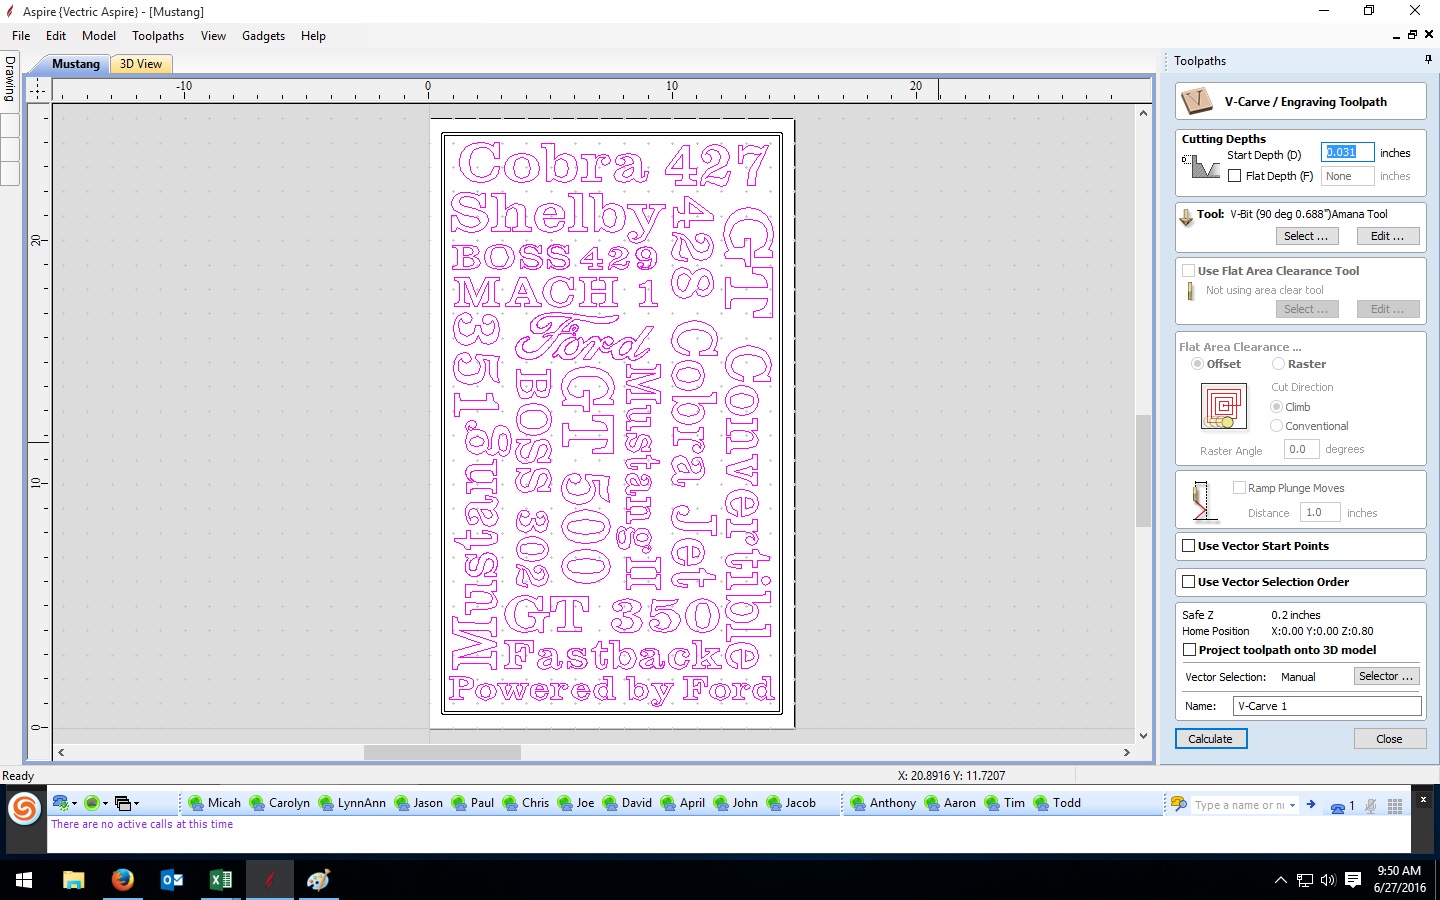The image size is (1440, 900).
Task: Toggle Ramp Plunge Moves checkbox
Action: click(1239, 488)
